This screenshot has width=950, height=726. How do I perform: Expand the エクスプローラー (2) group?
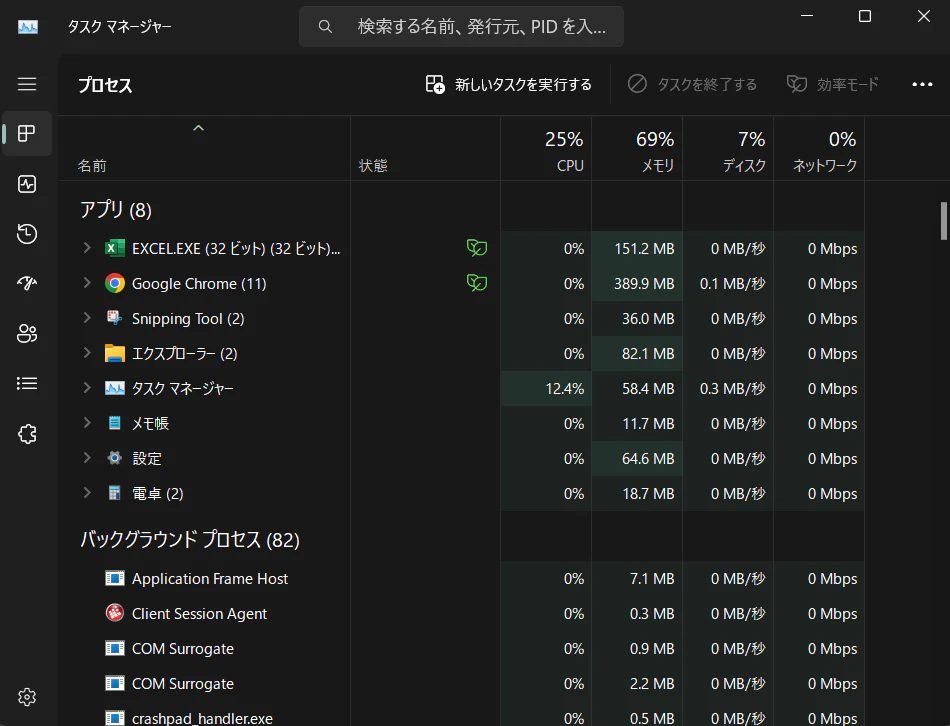(87, 353)
